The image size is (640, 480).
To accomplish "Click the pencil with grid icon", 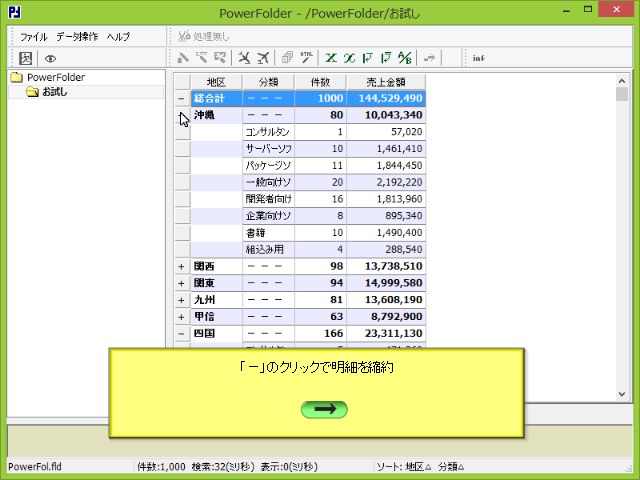I will [x=220, y=58].
